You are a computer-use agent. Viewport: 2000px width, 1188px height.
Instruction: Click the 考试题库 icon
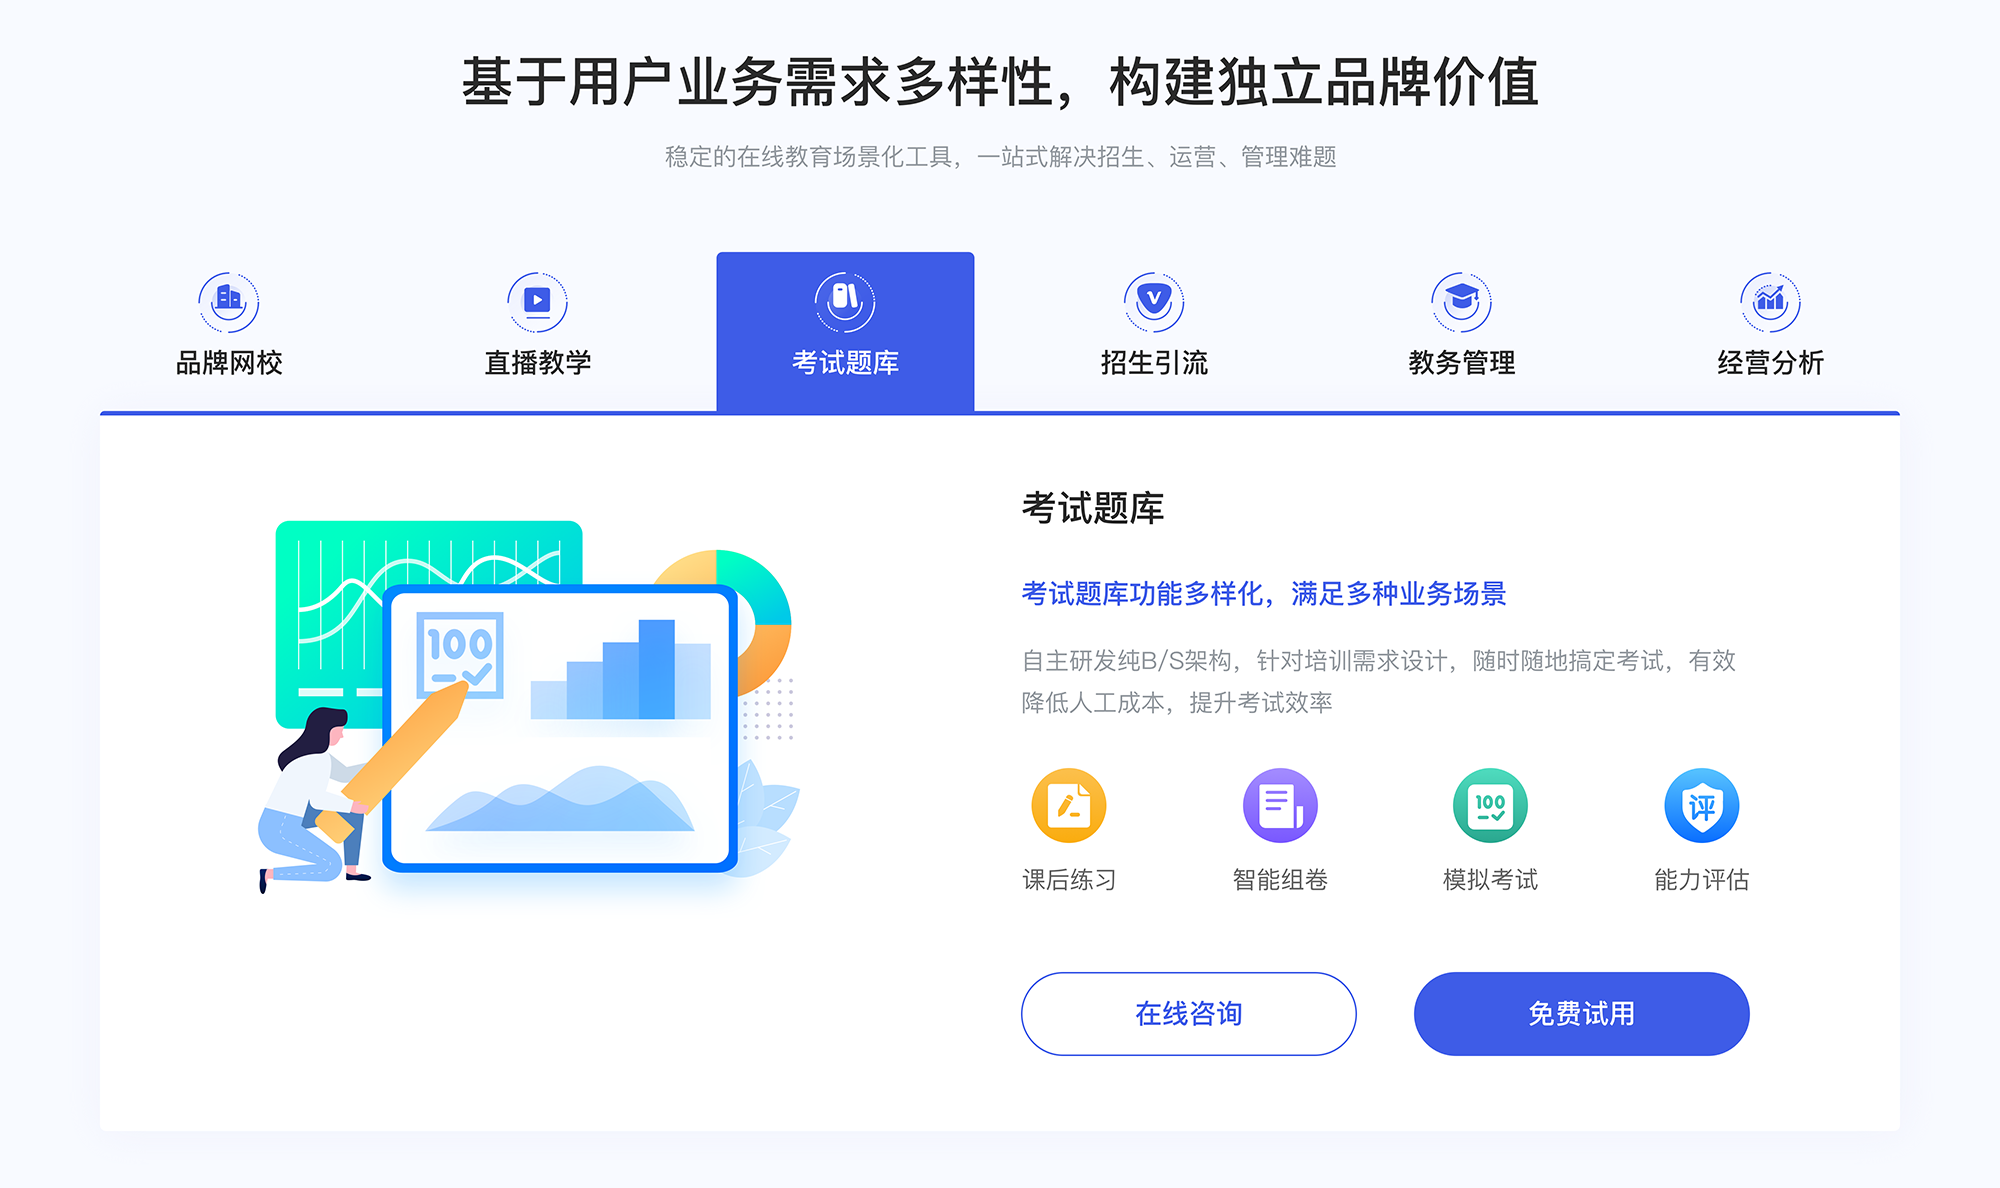[846, 297]
